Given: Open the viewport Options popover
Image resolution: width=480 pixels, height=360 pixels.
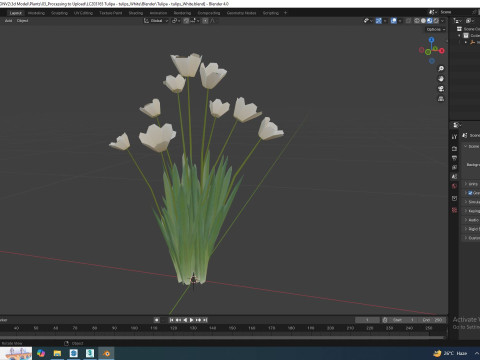Looking at the screenshot, I should pos(436,29).
